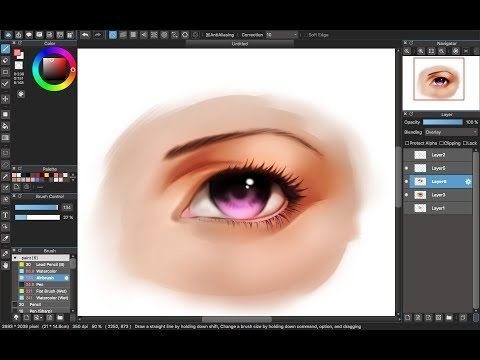This screenshot has width=480, height=360.
Task: Select the Move tool
Action: point(5,99)
